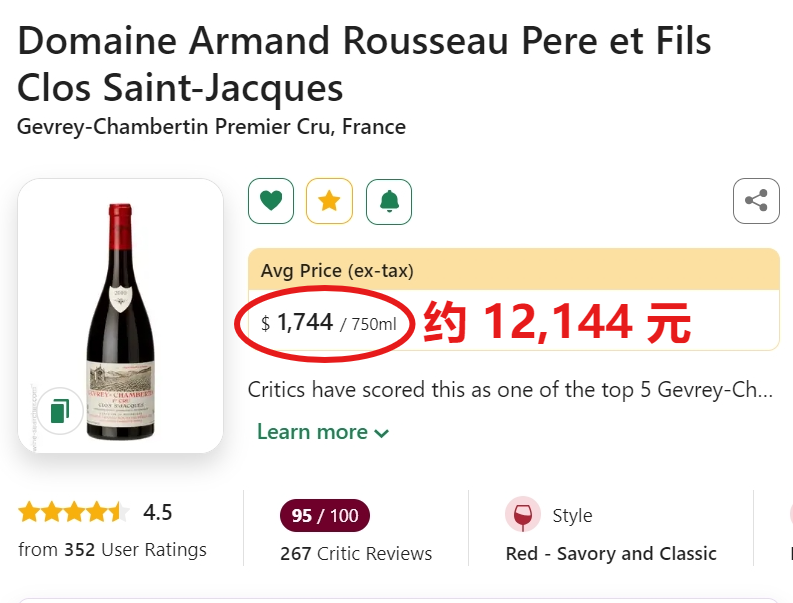Image resolution: width=793 pixels, height=603 pixels.
Task: Click the five-star rating graphic
Action: (x=73, y=513)
